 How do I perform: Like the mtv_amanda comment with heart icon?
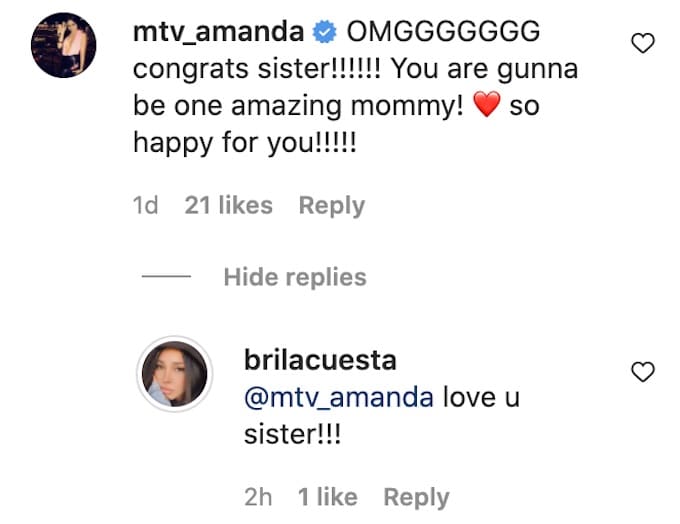(x=645, y=43)
